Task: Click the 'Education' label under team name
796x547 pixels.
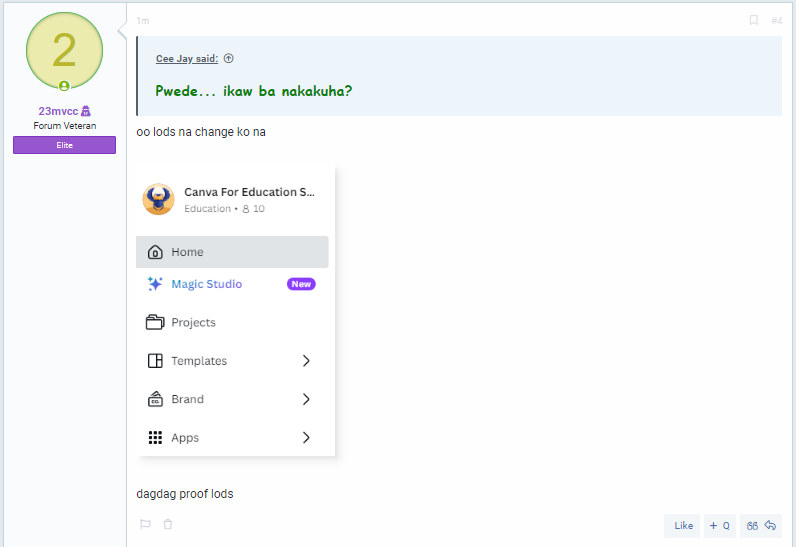Action: (x=208, y=209)
